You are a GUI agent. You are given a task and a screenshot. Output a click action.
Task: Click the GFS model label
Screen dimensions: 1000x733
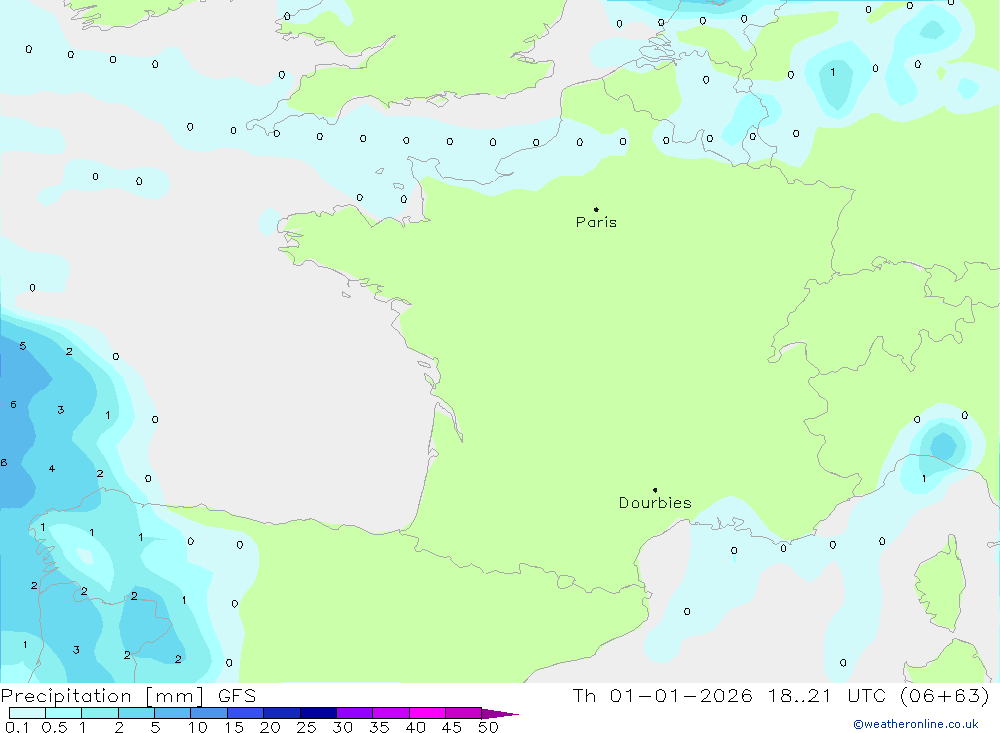[237, 695]
